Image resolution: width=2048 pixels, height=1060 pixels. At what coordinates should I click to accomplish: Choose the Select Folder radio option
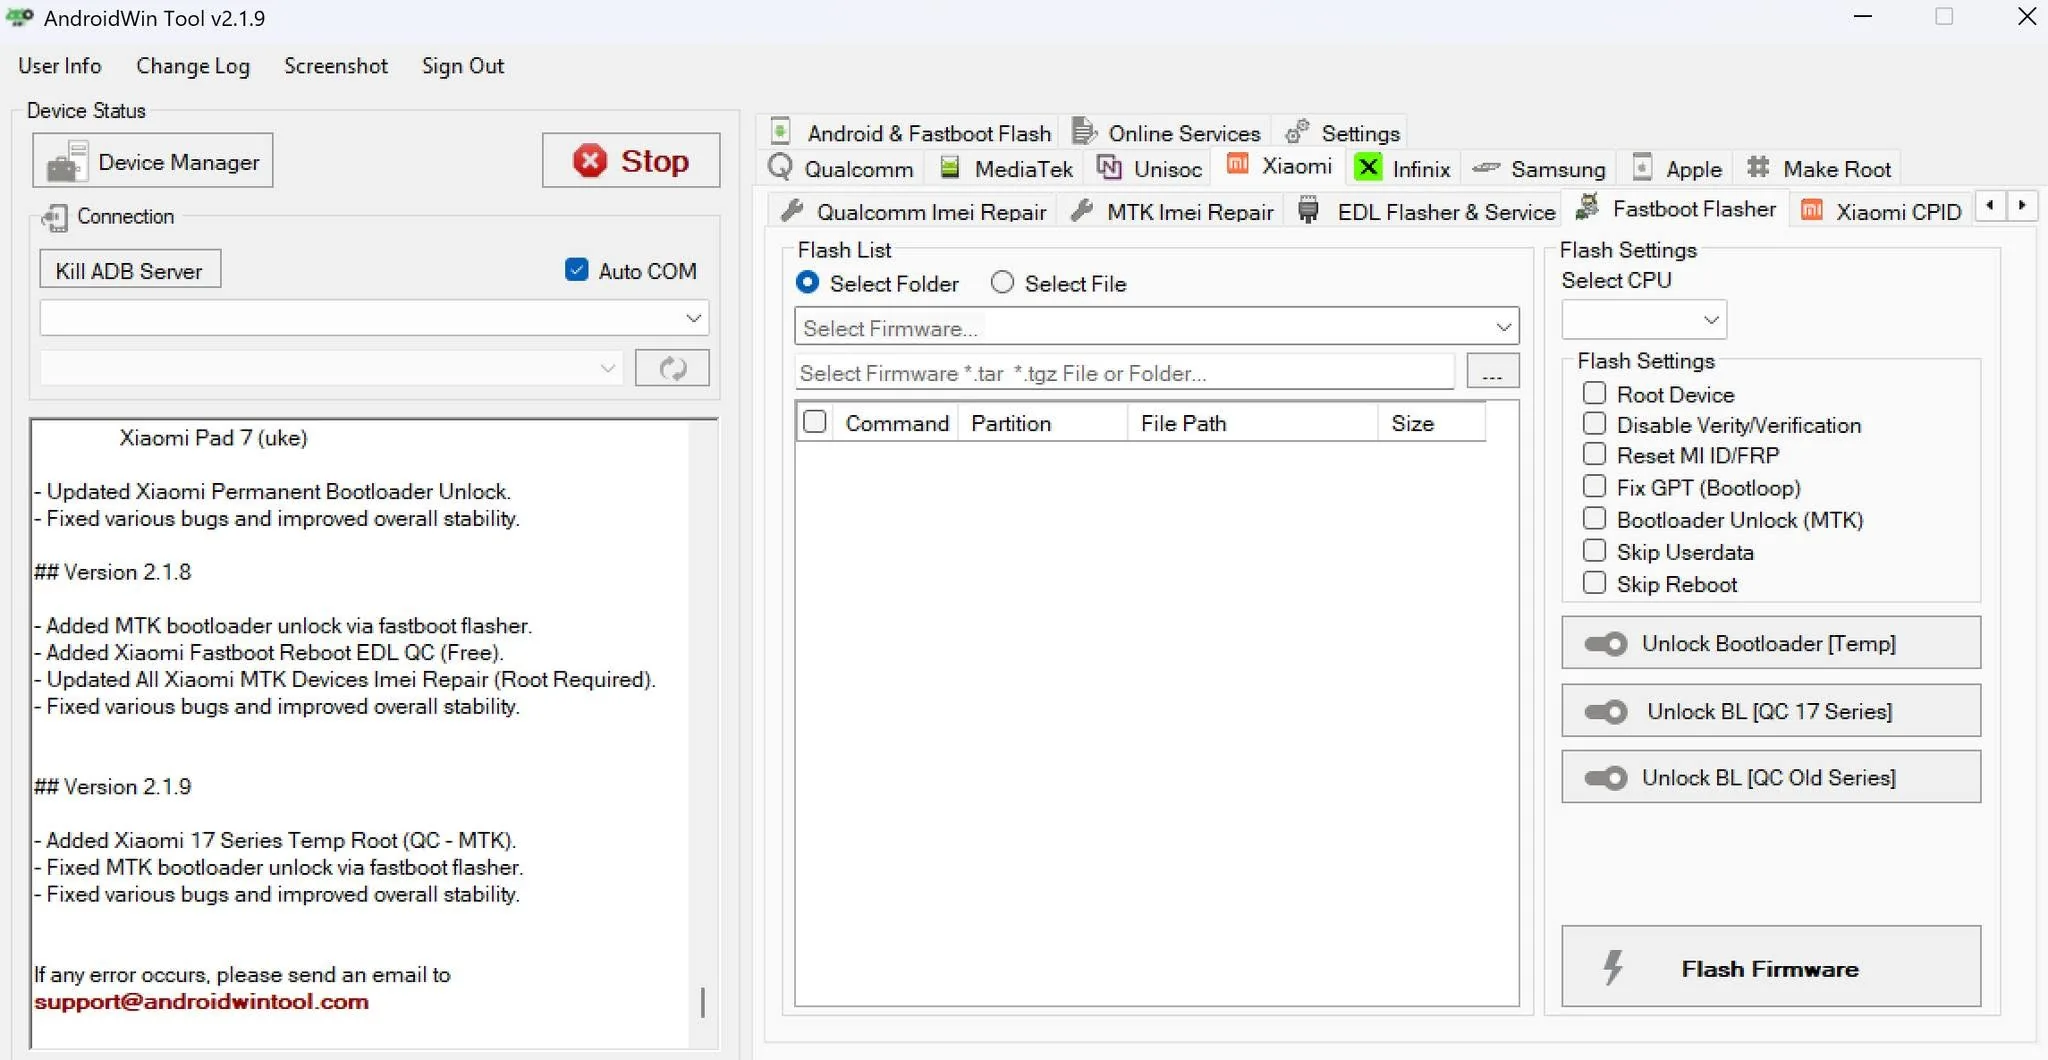(807, 283)
